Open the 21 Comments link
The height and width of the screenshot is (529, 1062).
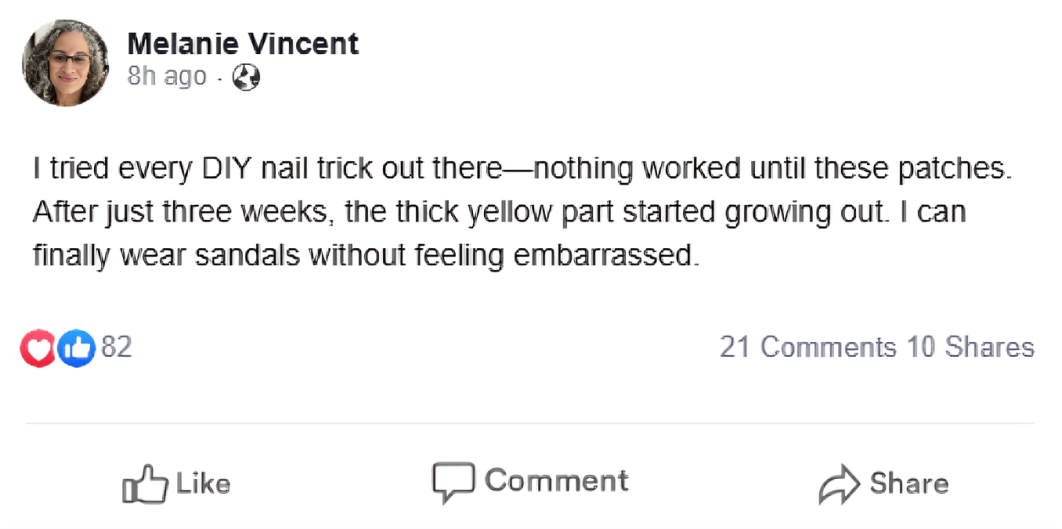pos(808,347)
